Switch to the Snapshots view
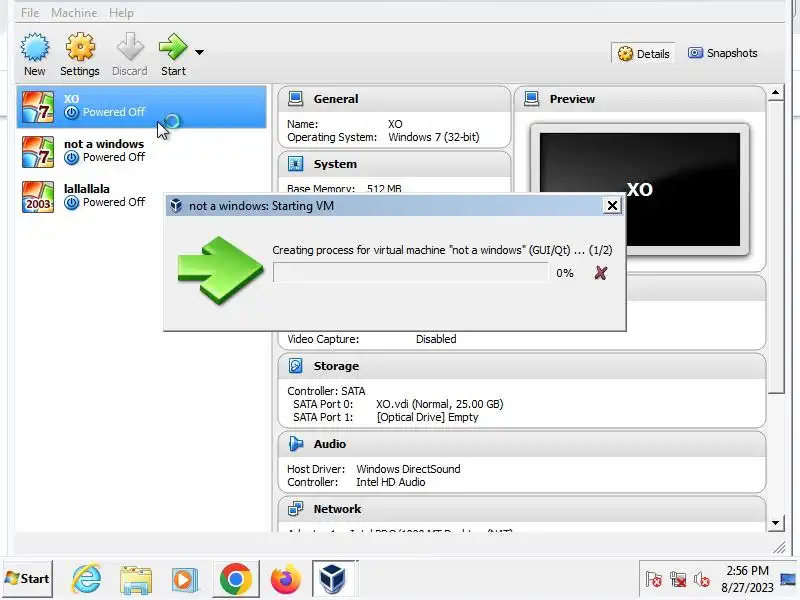Screen dimensions: 800x600 tap(722, 53)
